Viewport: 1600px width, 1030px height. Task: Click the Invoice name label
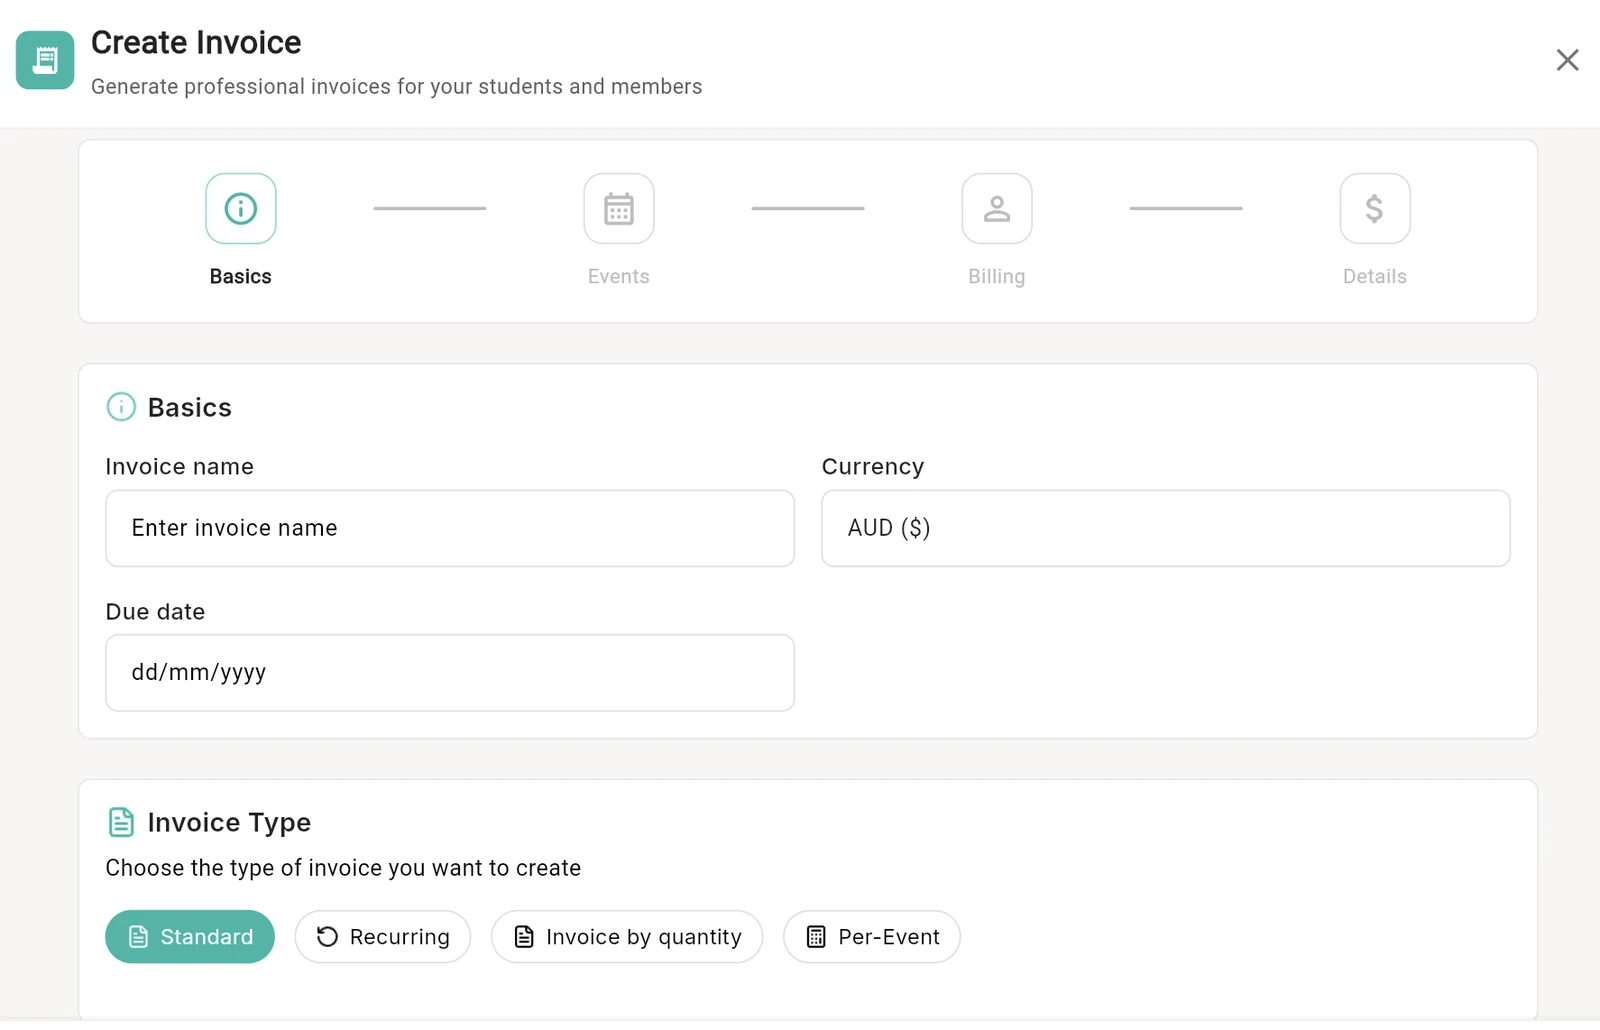coord(180,467)
